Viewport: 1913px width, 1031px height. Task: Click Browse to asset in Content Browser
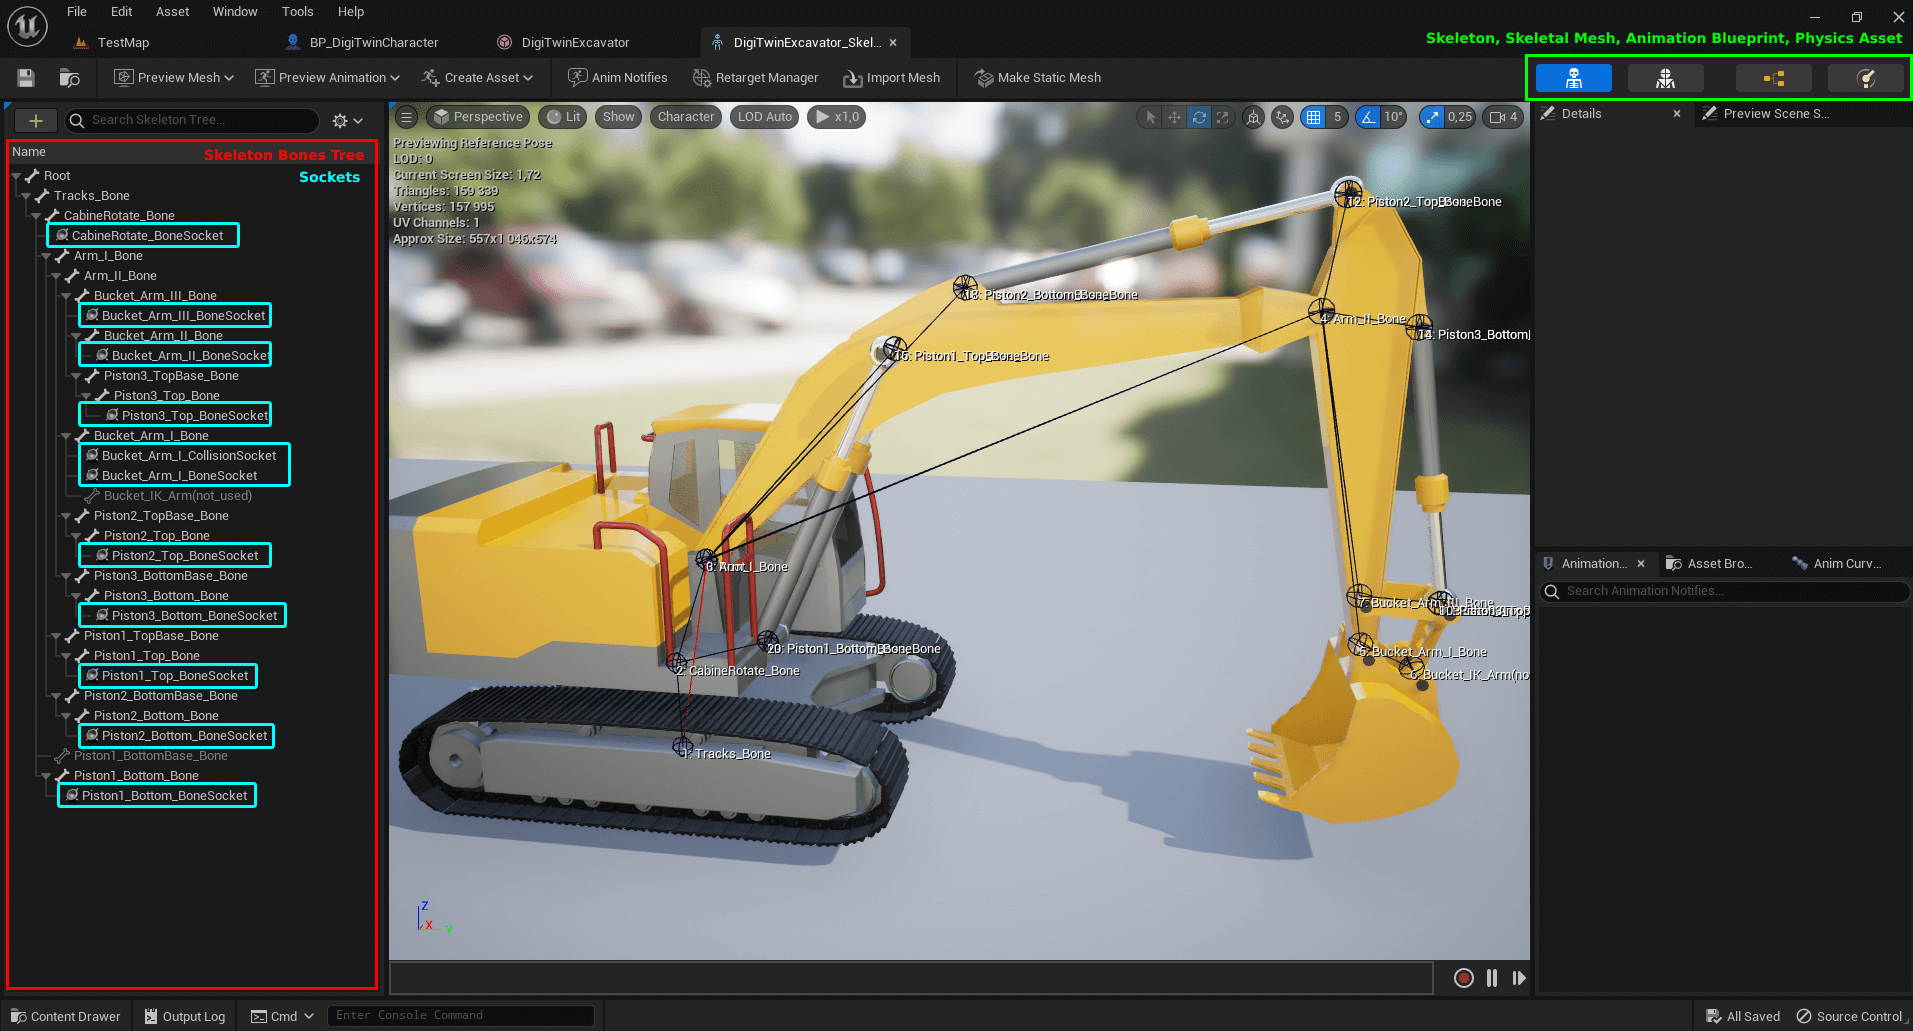69,78
